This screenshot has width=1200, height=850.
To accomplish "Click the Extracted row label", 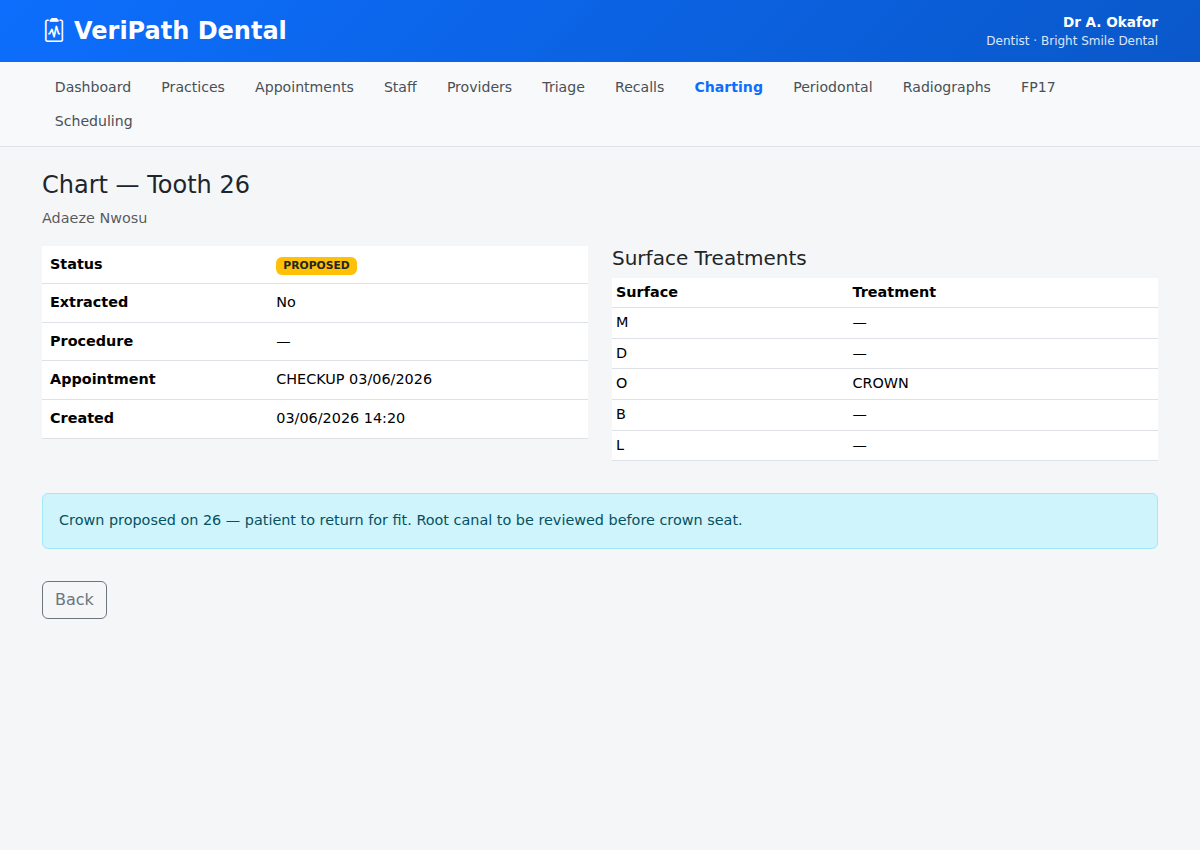I will (89, 302).
